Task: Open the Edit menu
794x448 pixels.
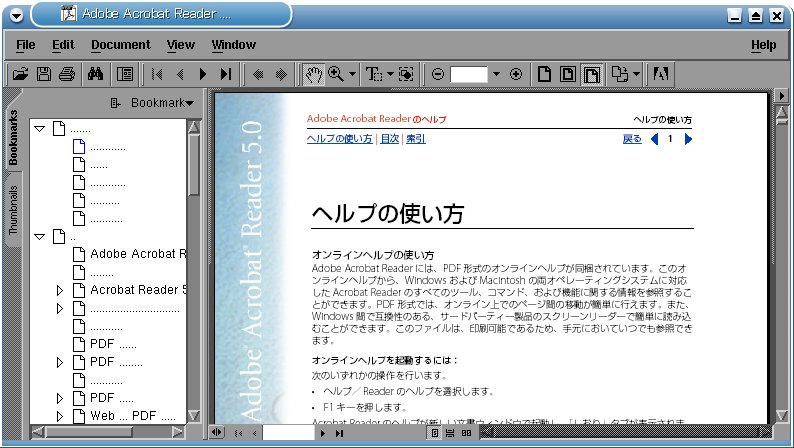Action: 63,45
